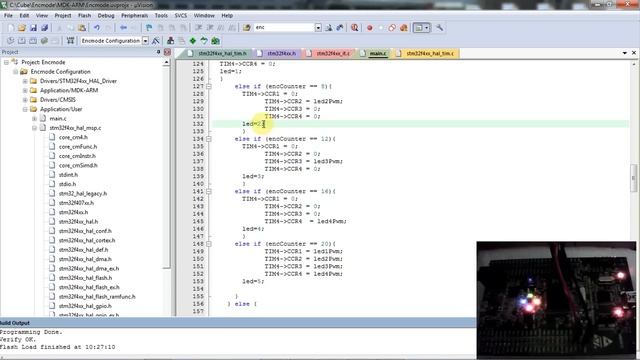Close the Project panel with its red X

pyautogui.click(x=167, y=52)
